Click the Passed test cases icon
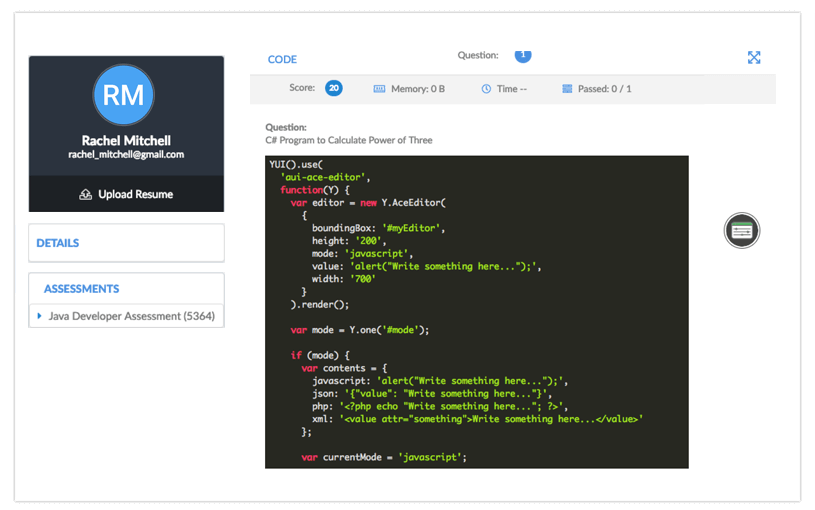The height and width of the screenshot is (510, 815). pyautogui.click(x=567, y=89)
